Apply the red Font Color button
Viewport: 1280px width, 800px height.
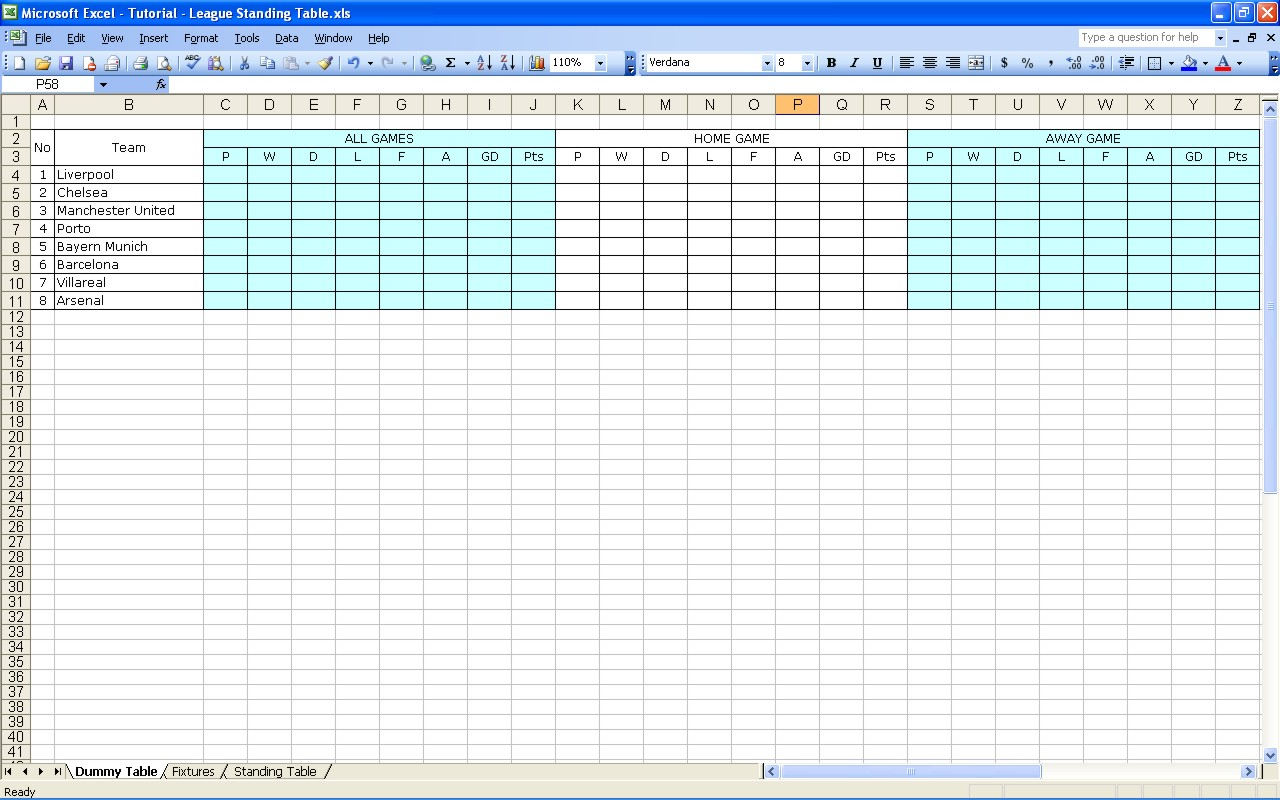[x=1223, y=63]
